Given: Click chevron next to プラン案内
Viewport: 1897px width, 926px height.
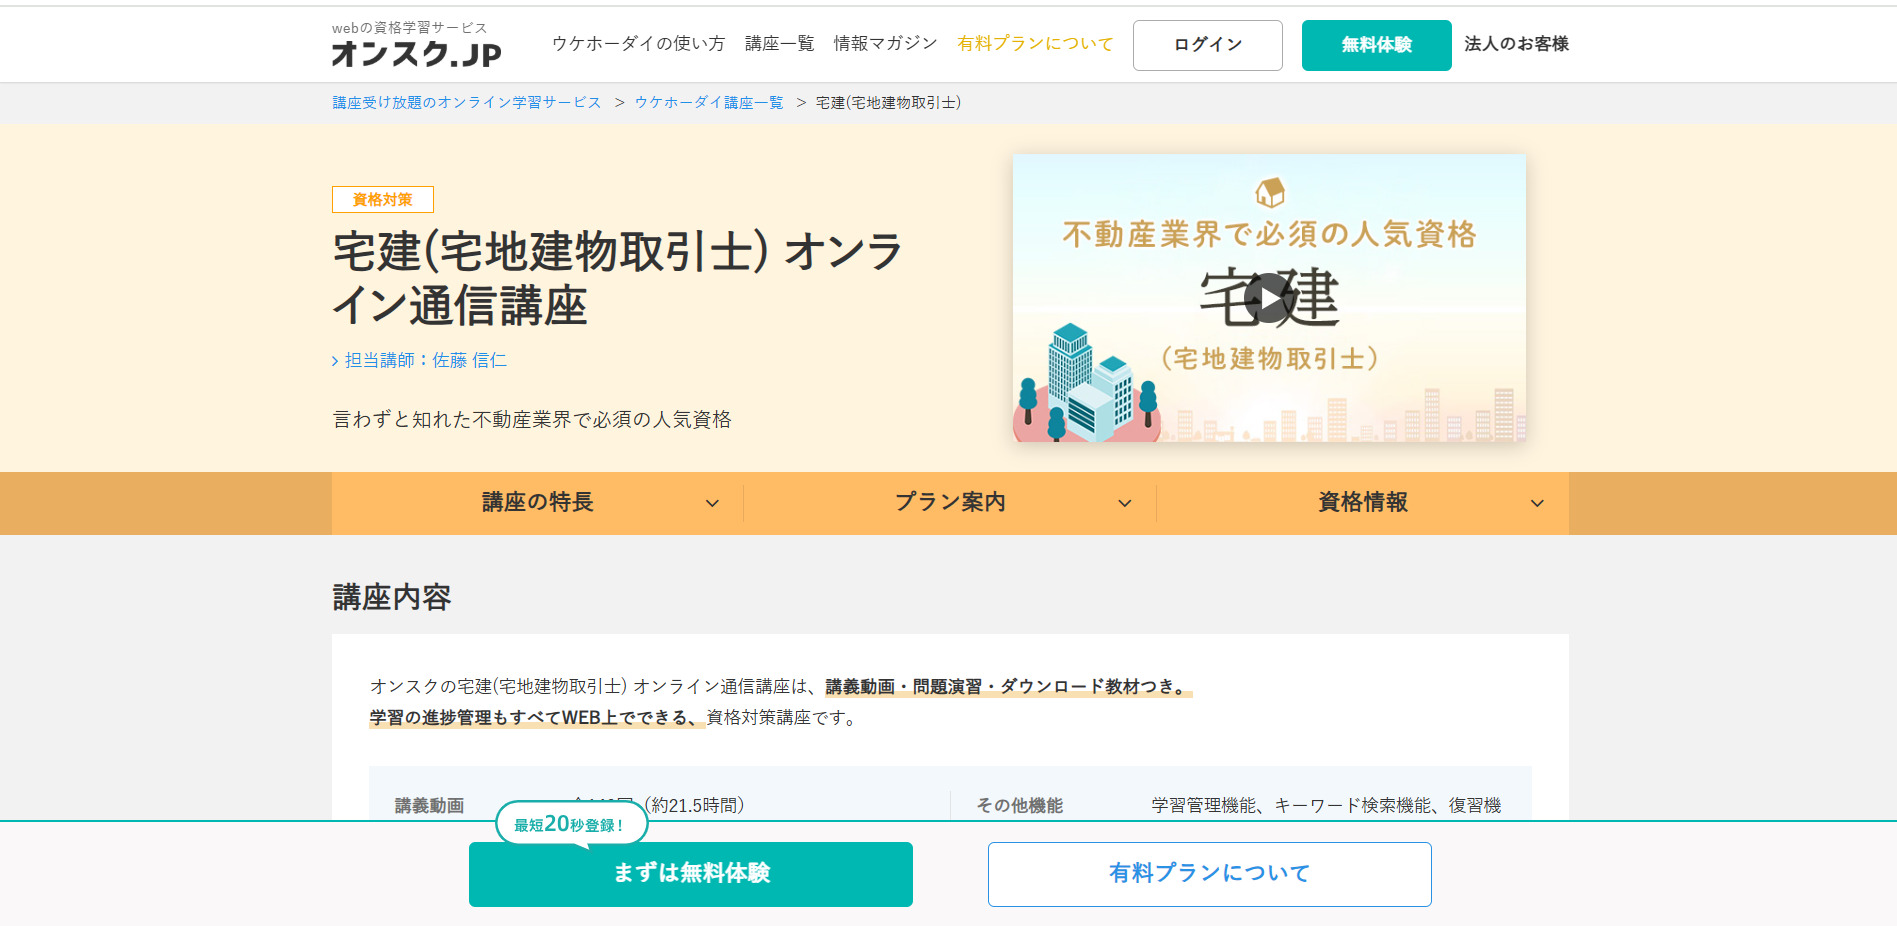Looking at the screenshot, I should point(1125,503).
